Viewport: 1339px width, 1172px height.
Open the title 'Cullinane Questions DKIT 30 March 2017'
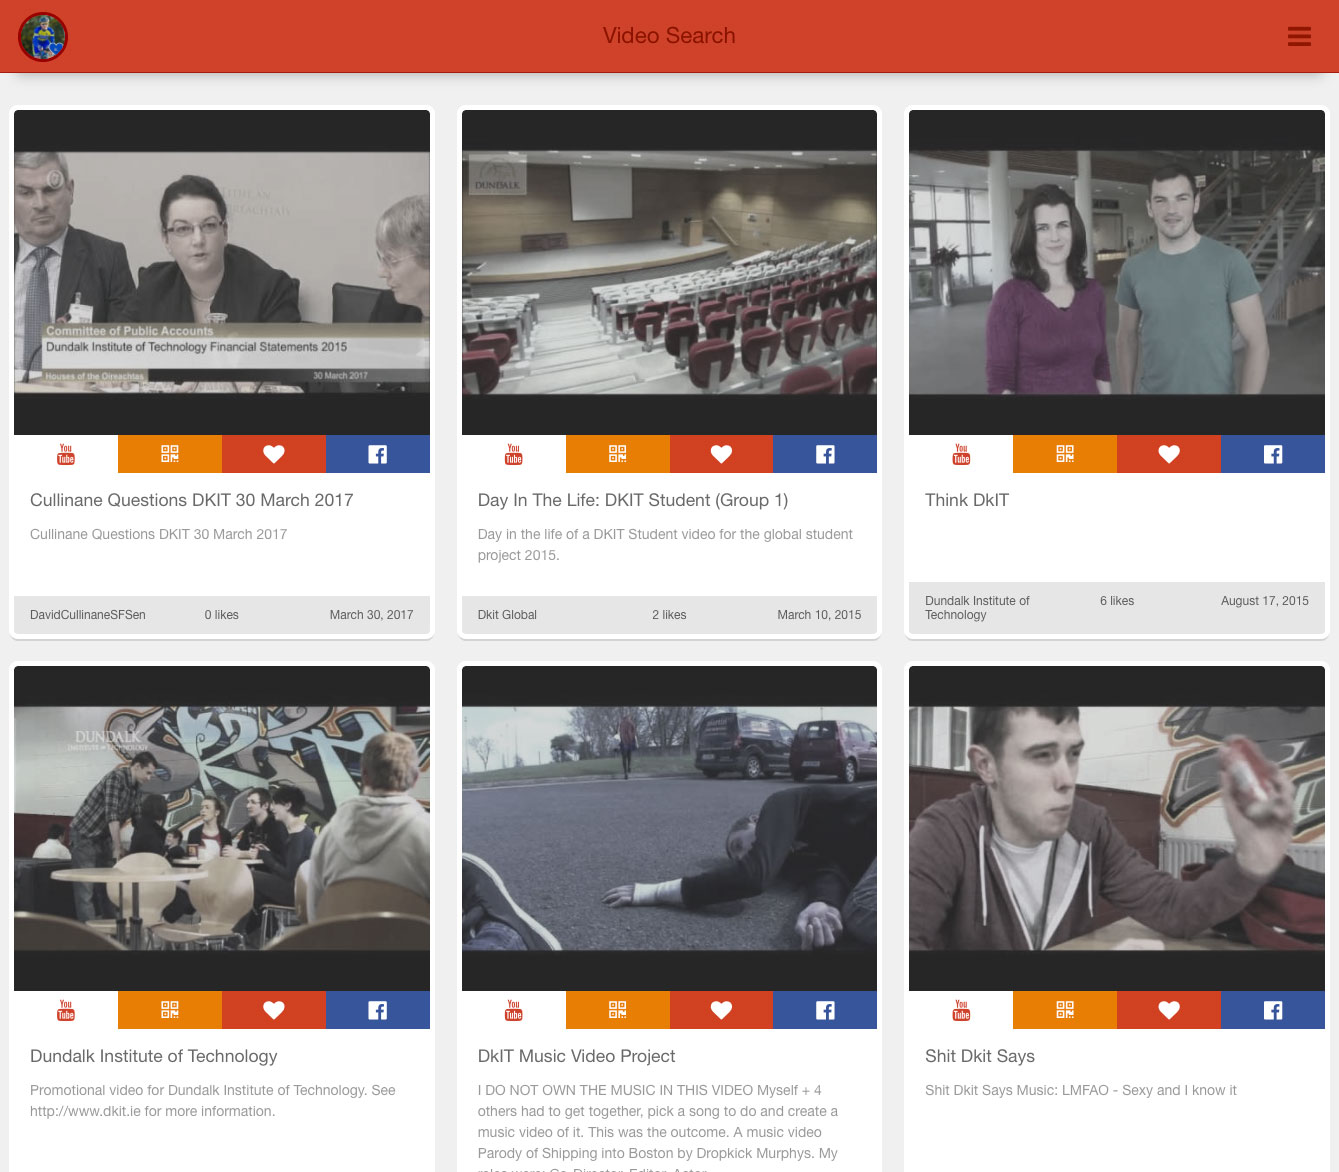(192, 500)
